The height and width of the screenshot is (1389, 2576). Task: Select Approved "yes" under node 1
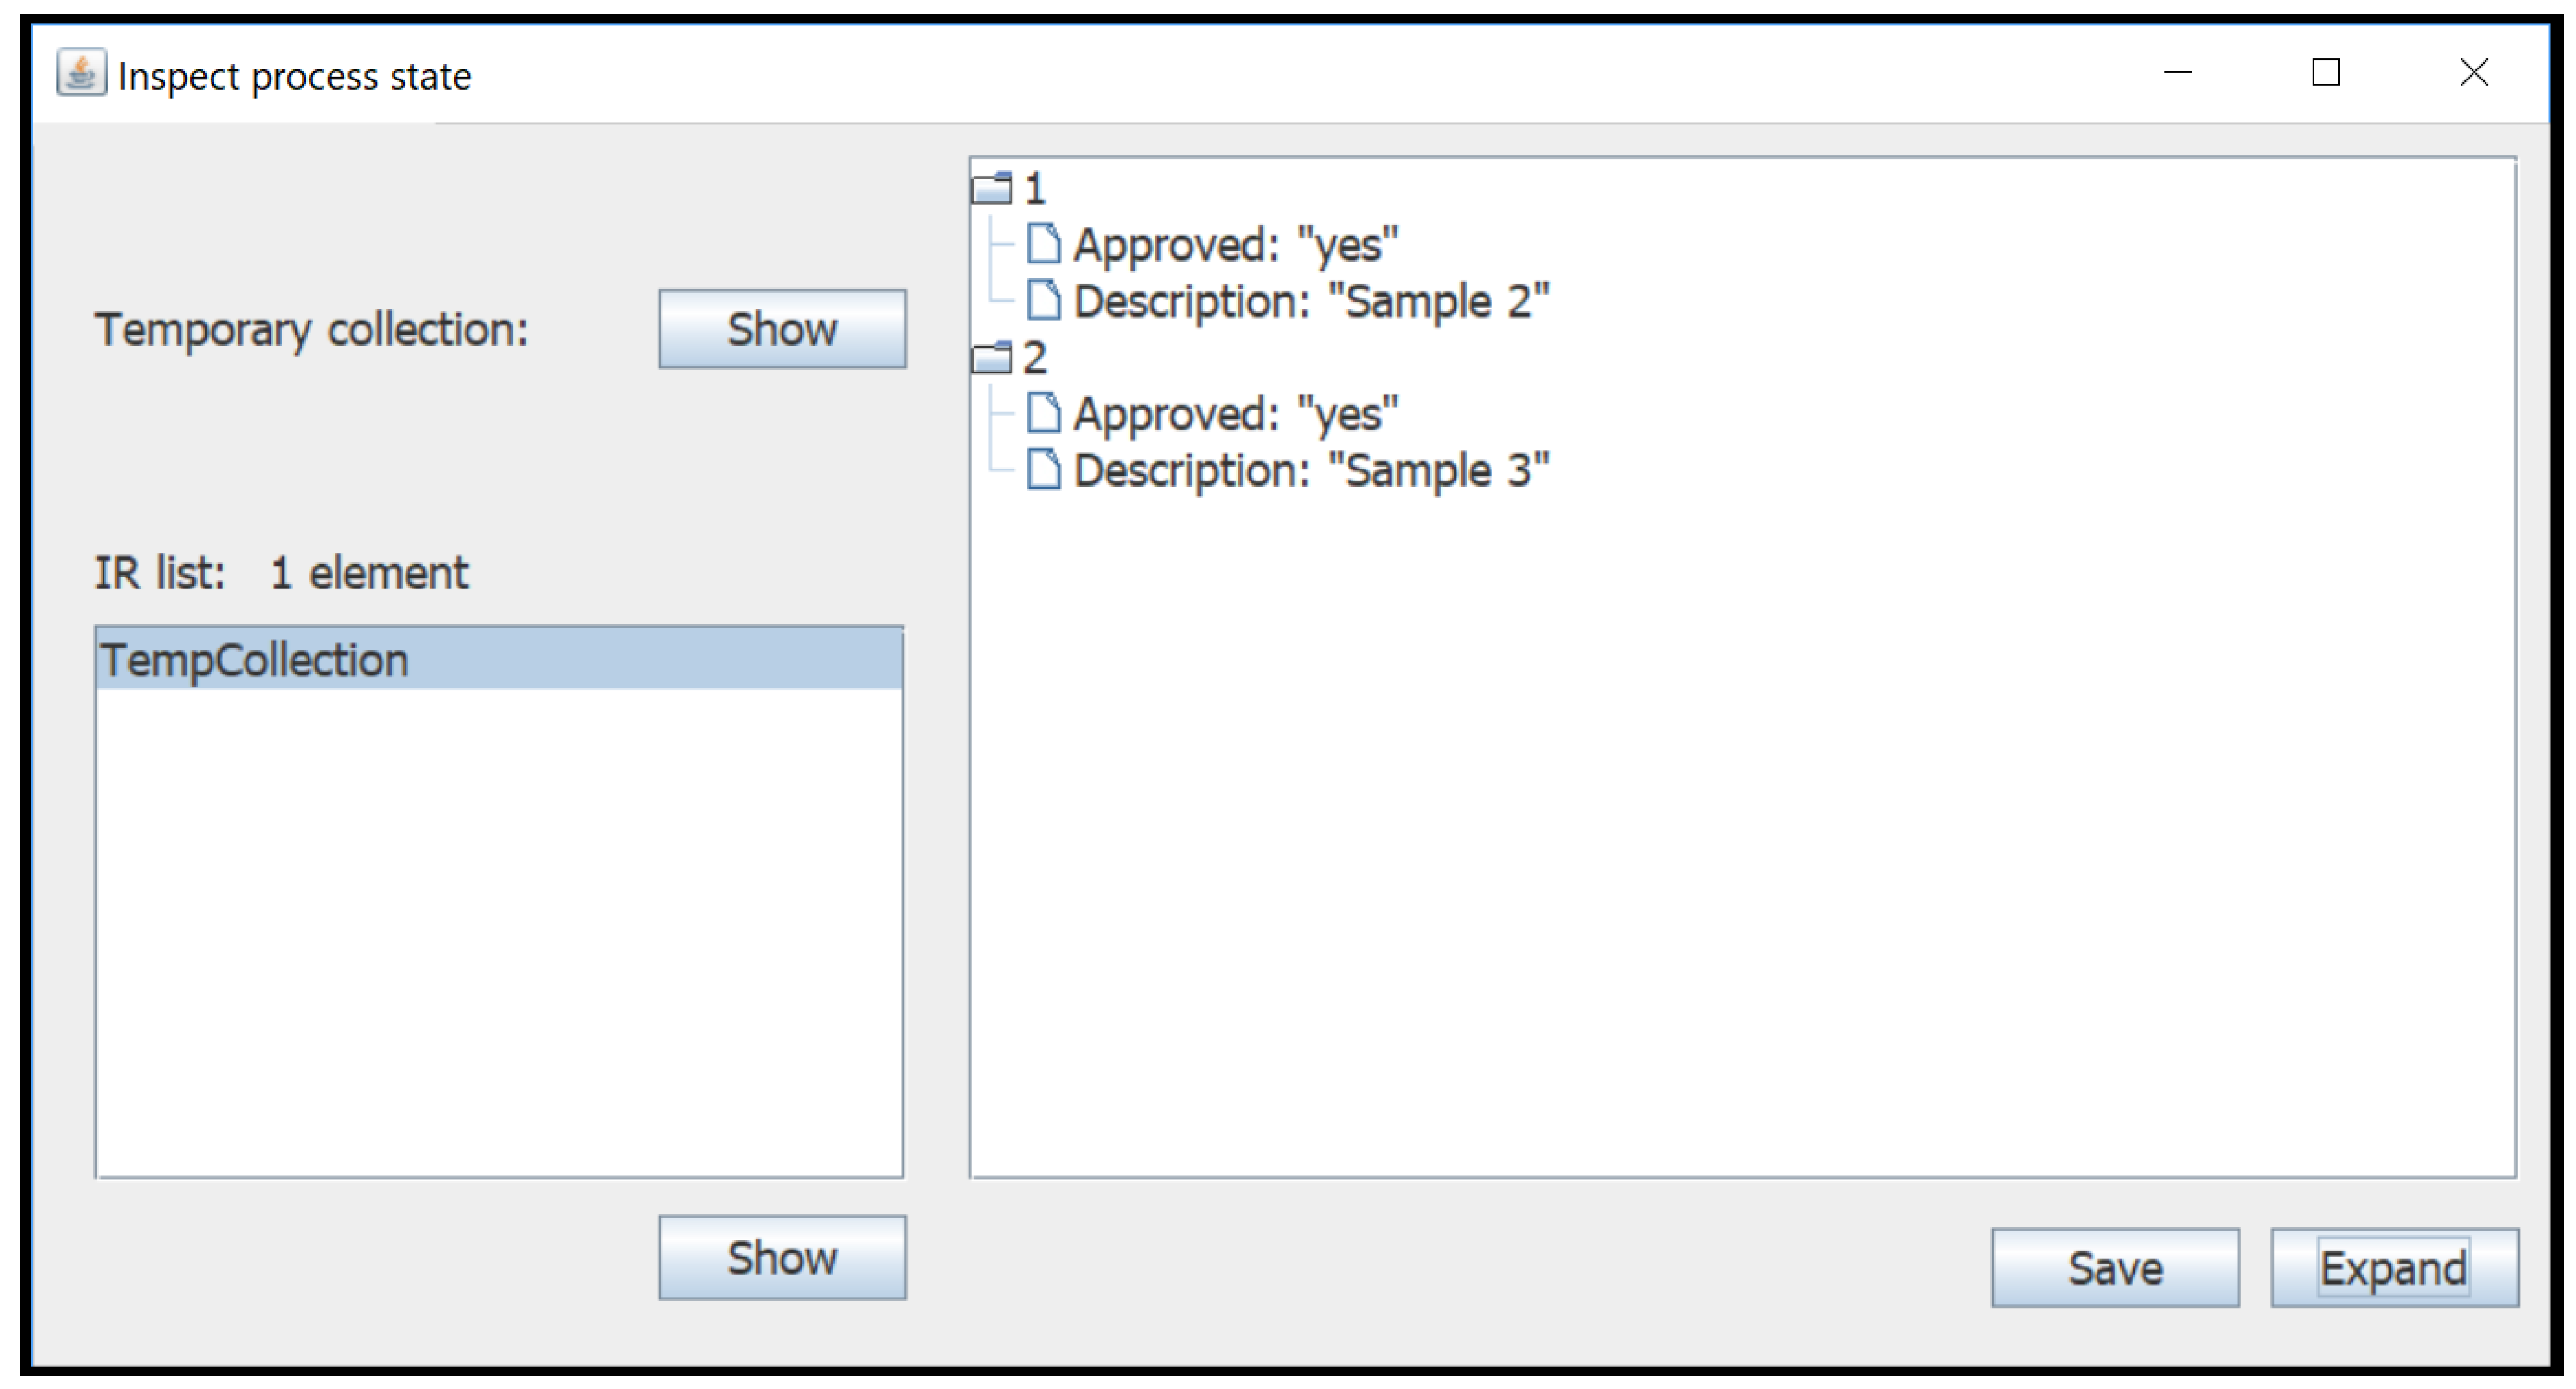click(1235, 244)
